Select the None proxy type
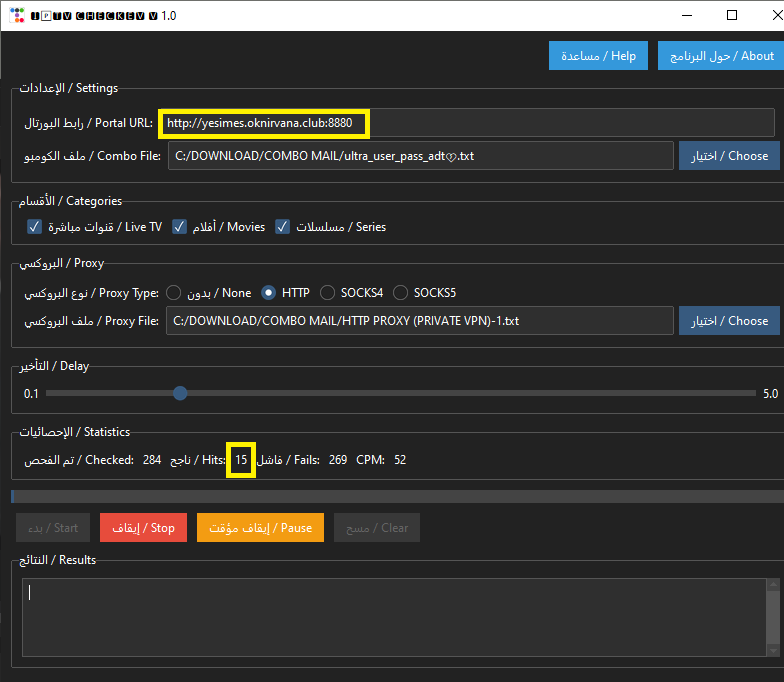The height and width of the screenshot is (682, 784). tap(173, 292)
